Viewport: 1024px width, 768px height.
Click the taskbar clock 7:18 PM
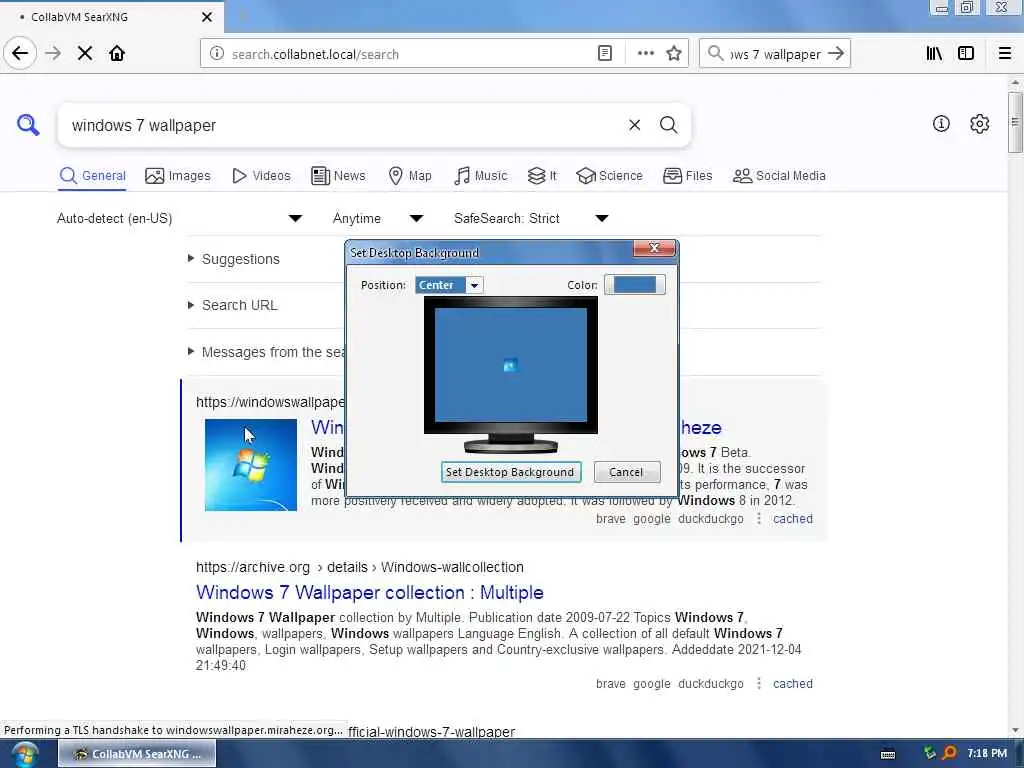click(x=987, y=753)
